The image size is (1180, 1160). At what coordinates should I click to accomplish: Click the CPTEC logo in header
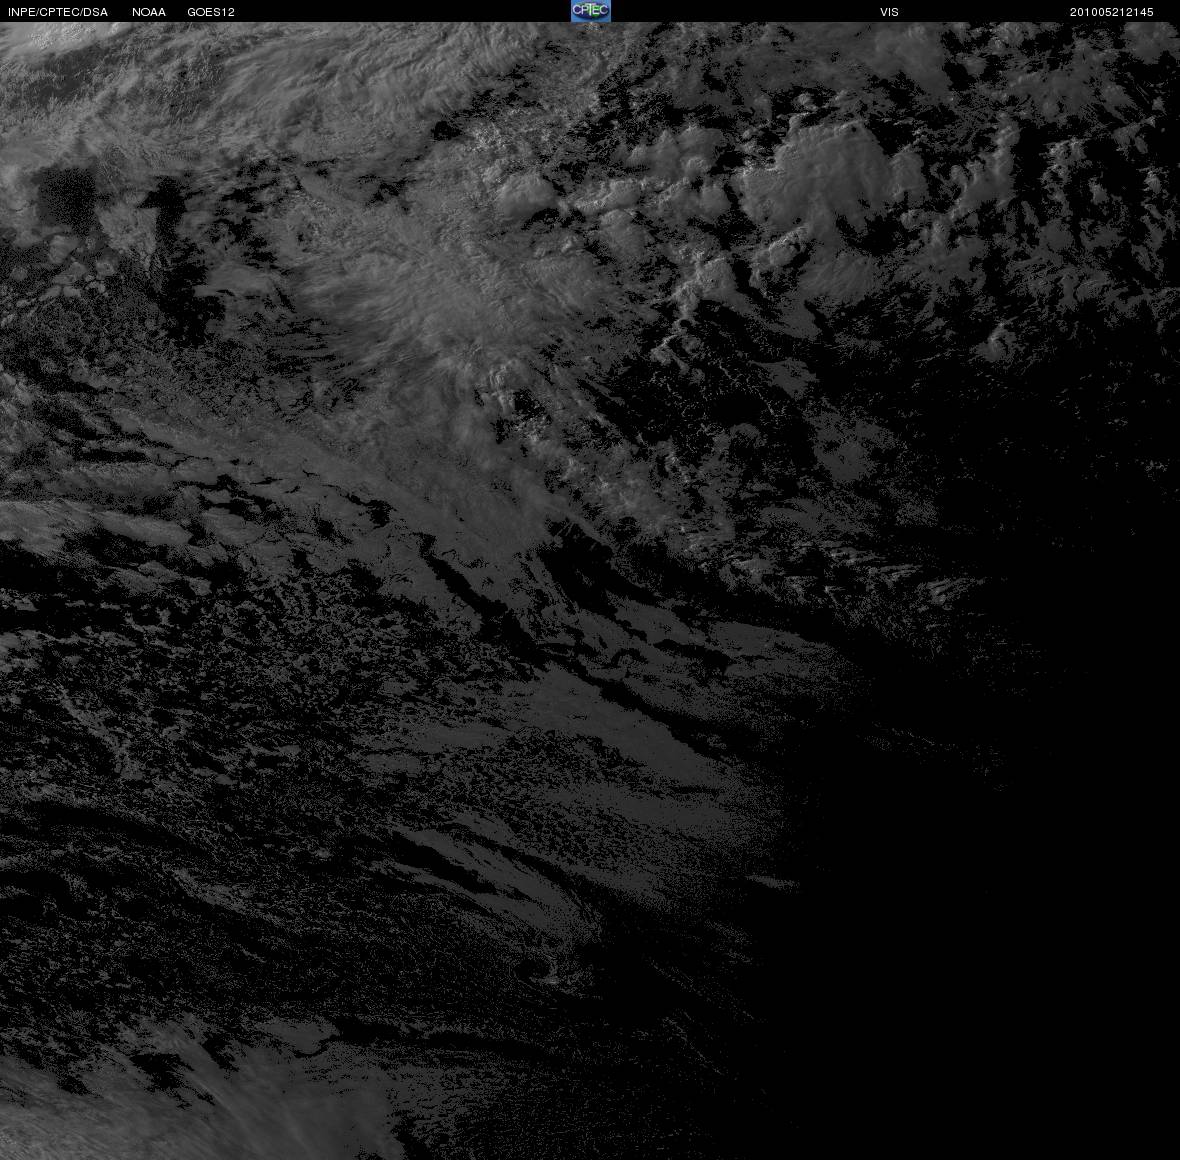tap(591, 11)
